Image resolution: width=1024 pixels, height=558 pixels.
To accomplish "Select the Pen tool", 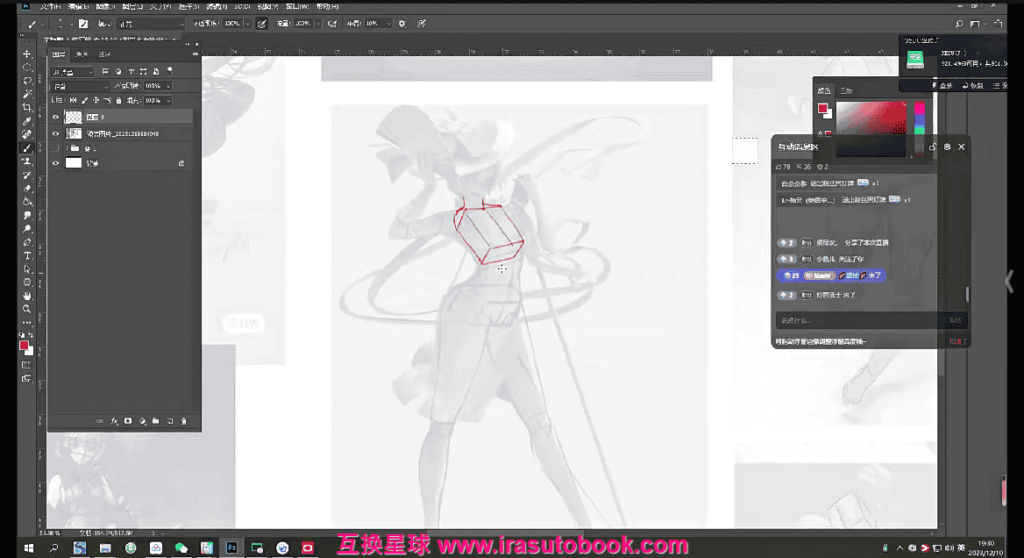I will (x=27, y=242).
